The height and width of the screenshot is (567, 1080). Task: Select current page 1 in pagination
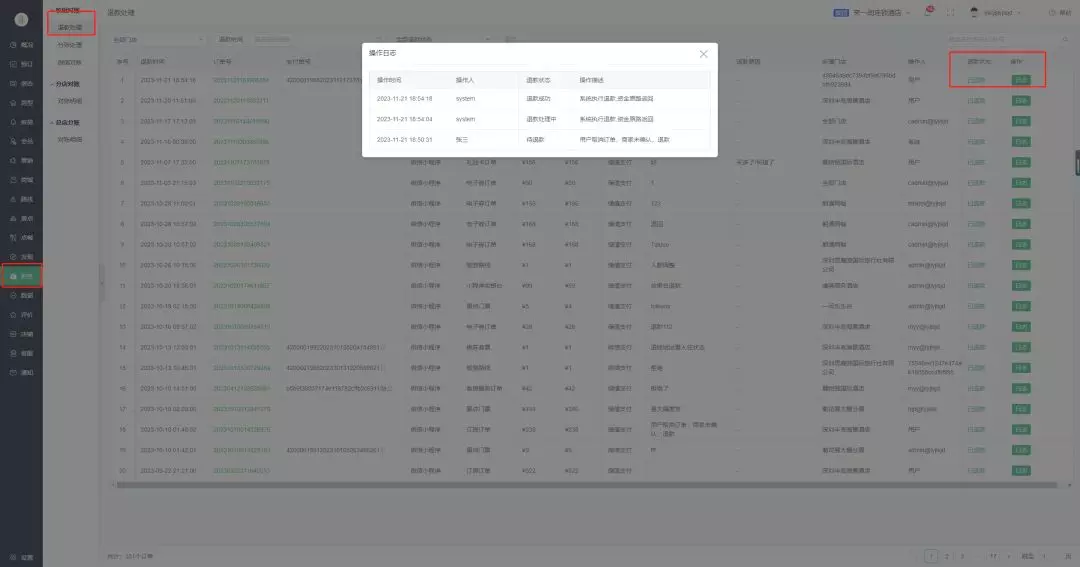931,556
